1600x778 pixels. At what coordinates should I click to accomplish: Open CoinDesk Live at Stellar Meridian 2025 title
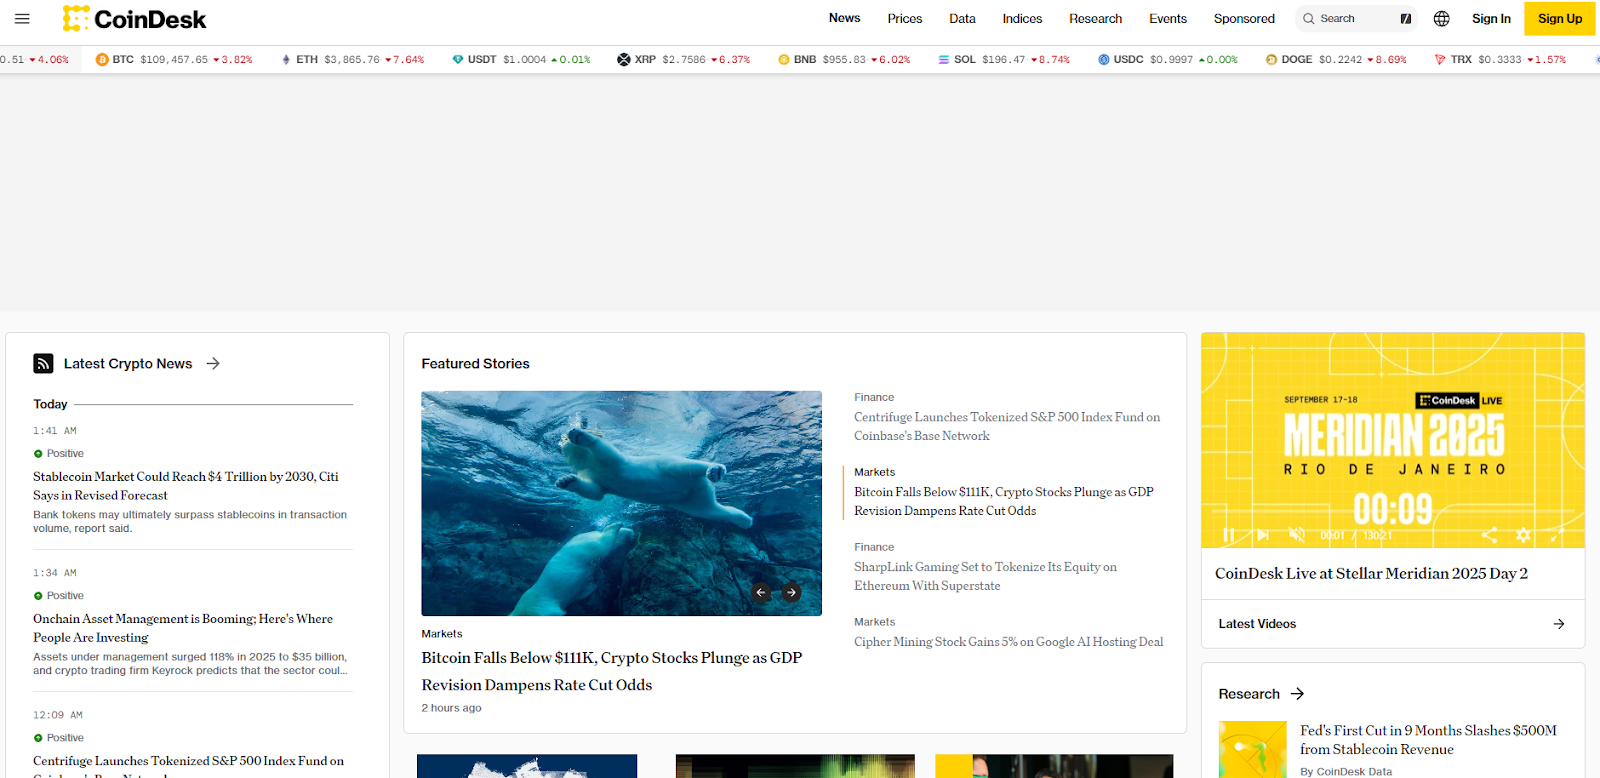click(x=1371, y=573)
